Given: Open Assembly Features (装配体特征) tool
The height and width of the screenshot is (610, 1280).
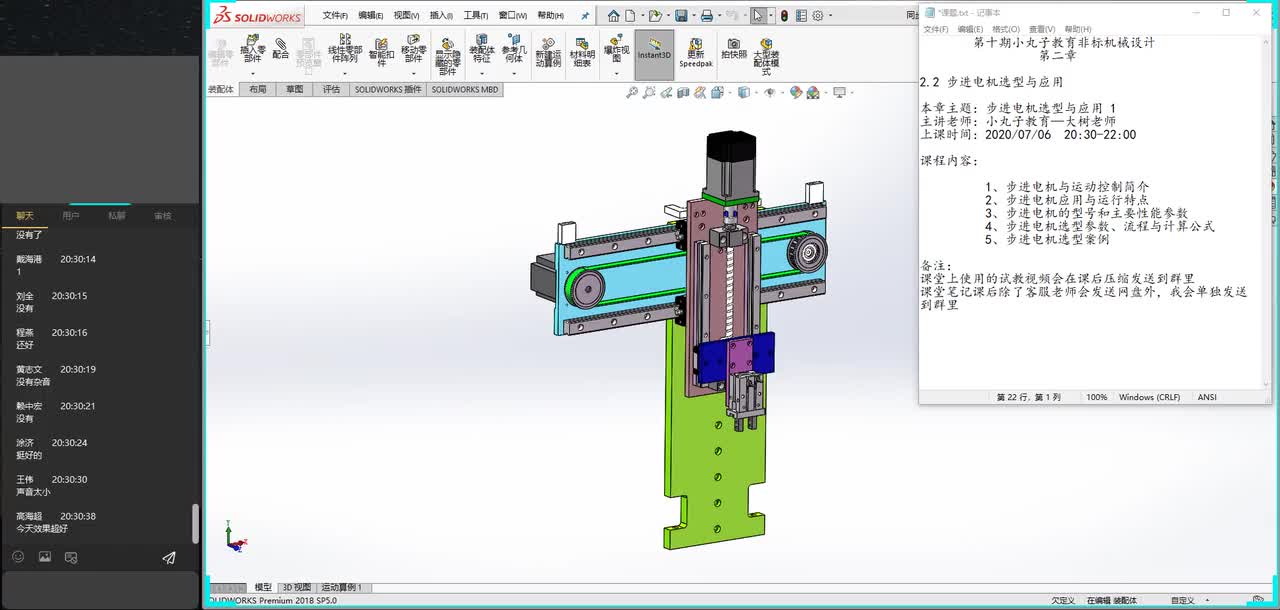Looking at the screenshot, I should [482, 49].
